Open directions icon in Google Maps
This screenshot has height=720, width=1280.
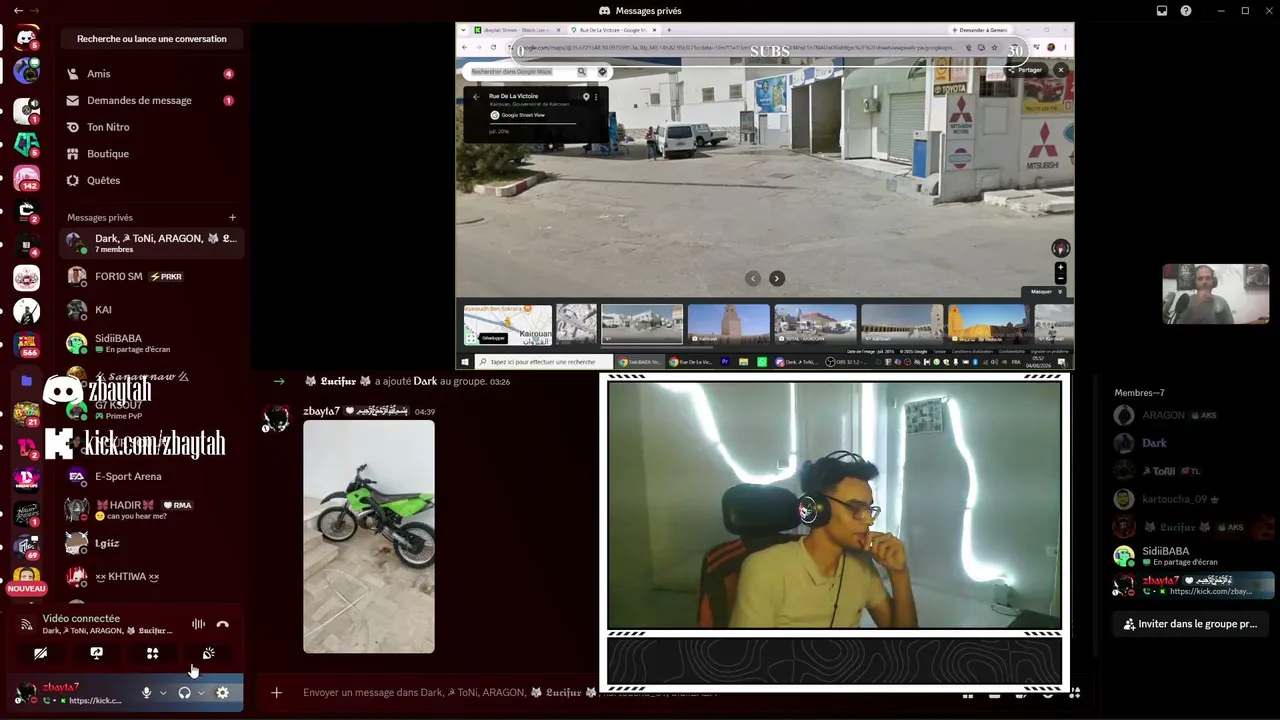pyautogui.click(x=602, y=72)
